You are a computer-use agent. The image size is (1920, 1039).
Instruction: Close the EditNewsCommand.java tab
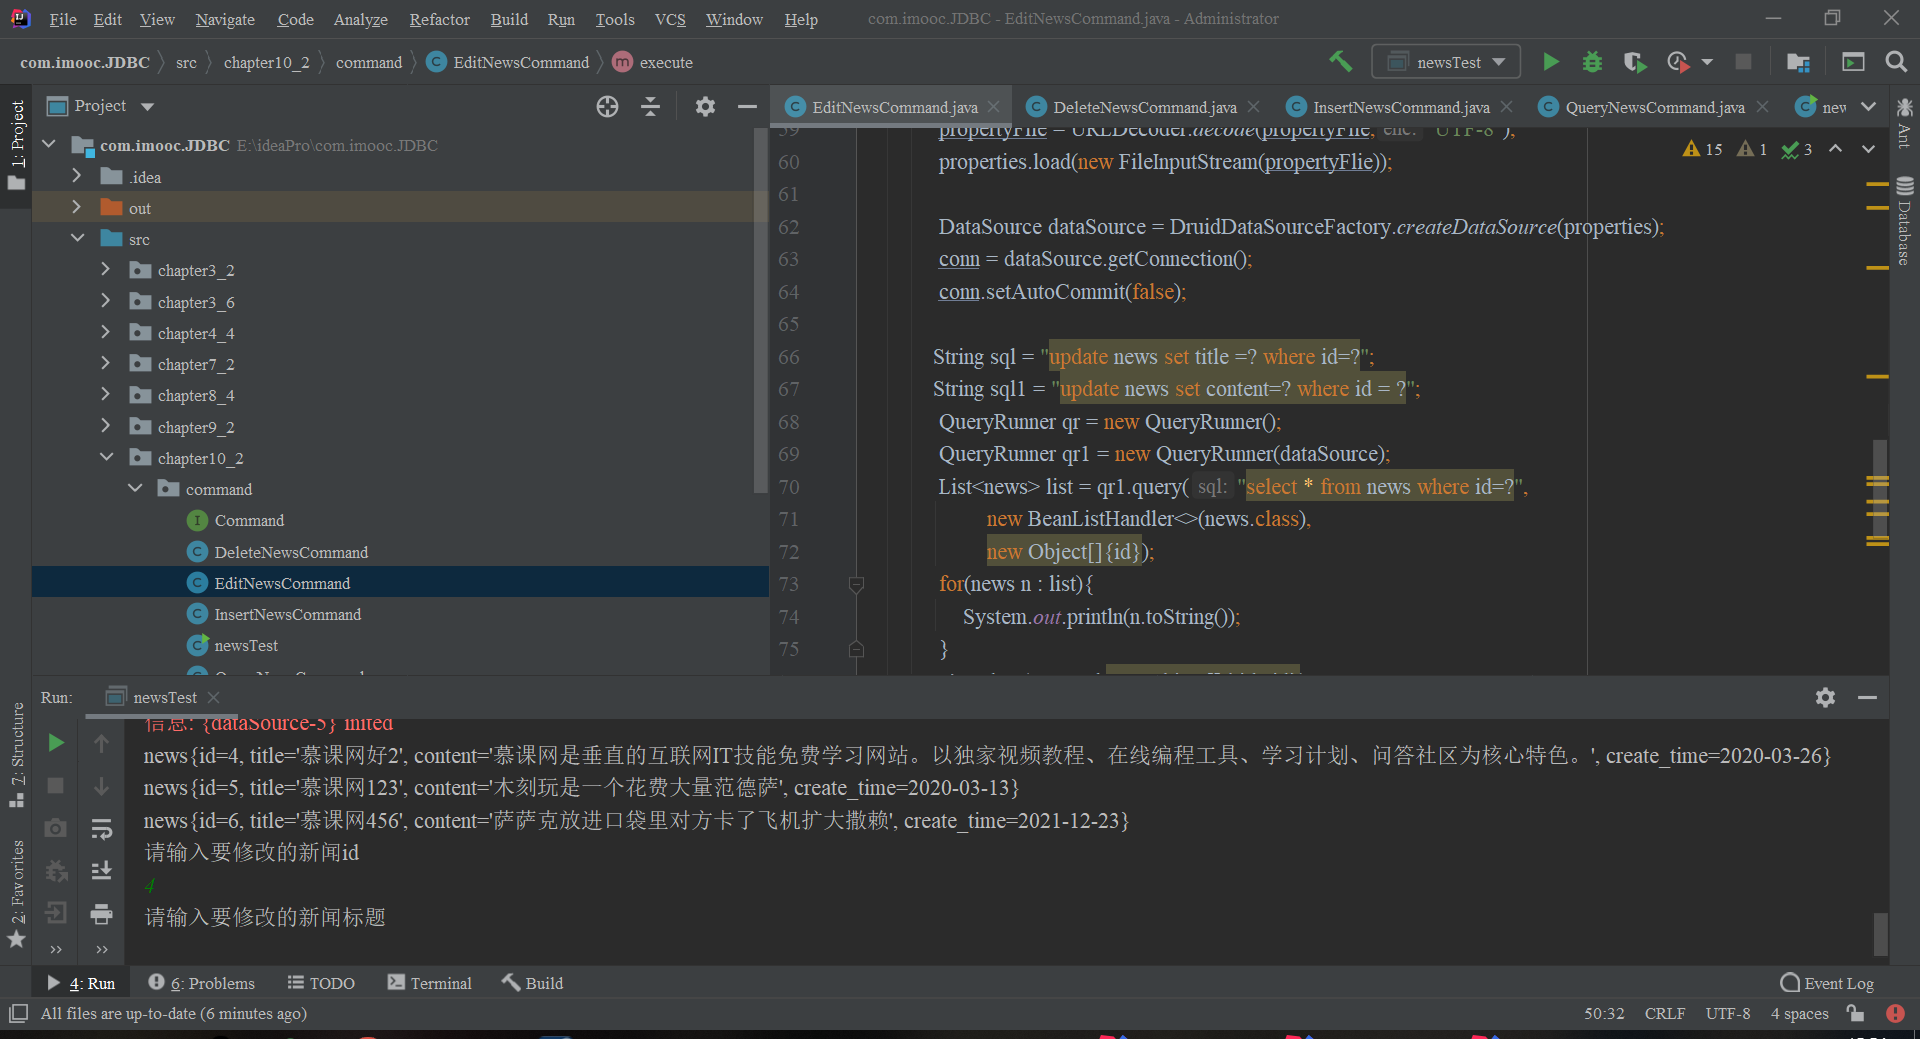click(x=993, y=107)
